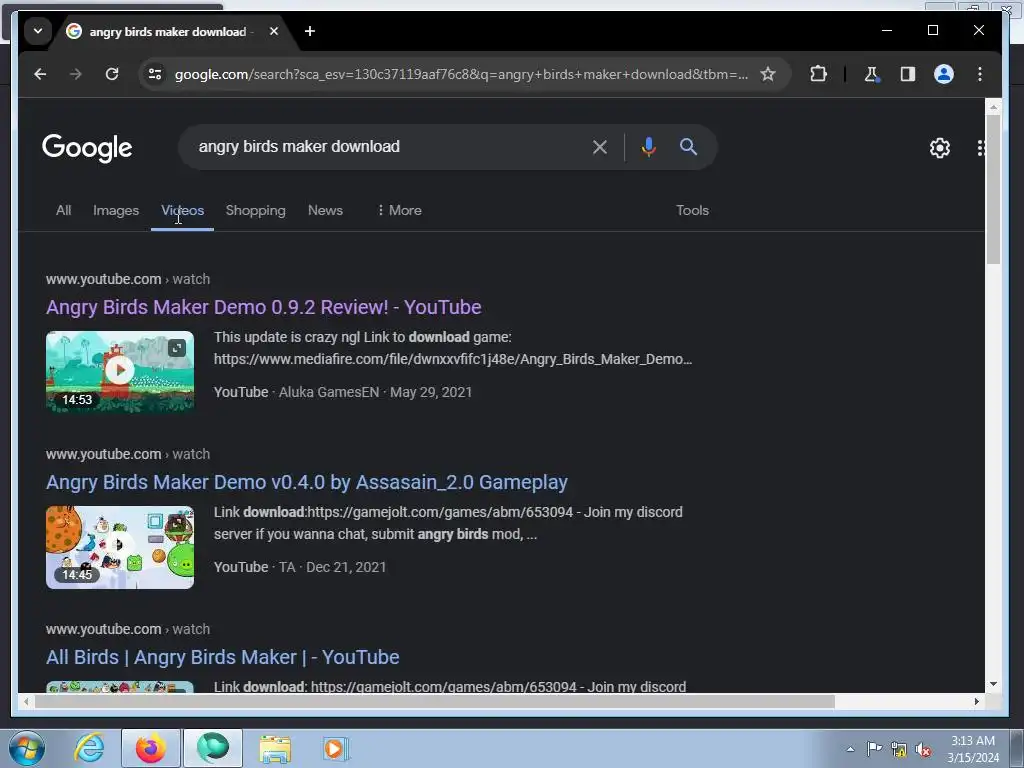This screenshot has height=768, width=1024.
Task: Click the scroll right arrow
Action: (976, 701)
